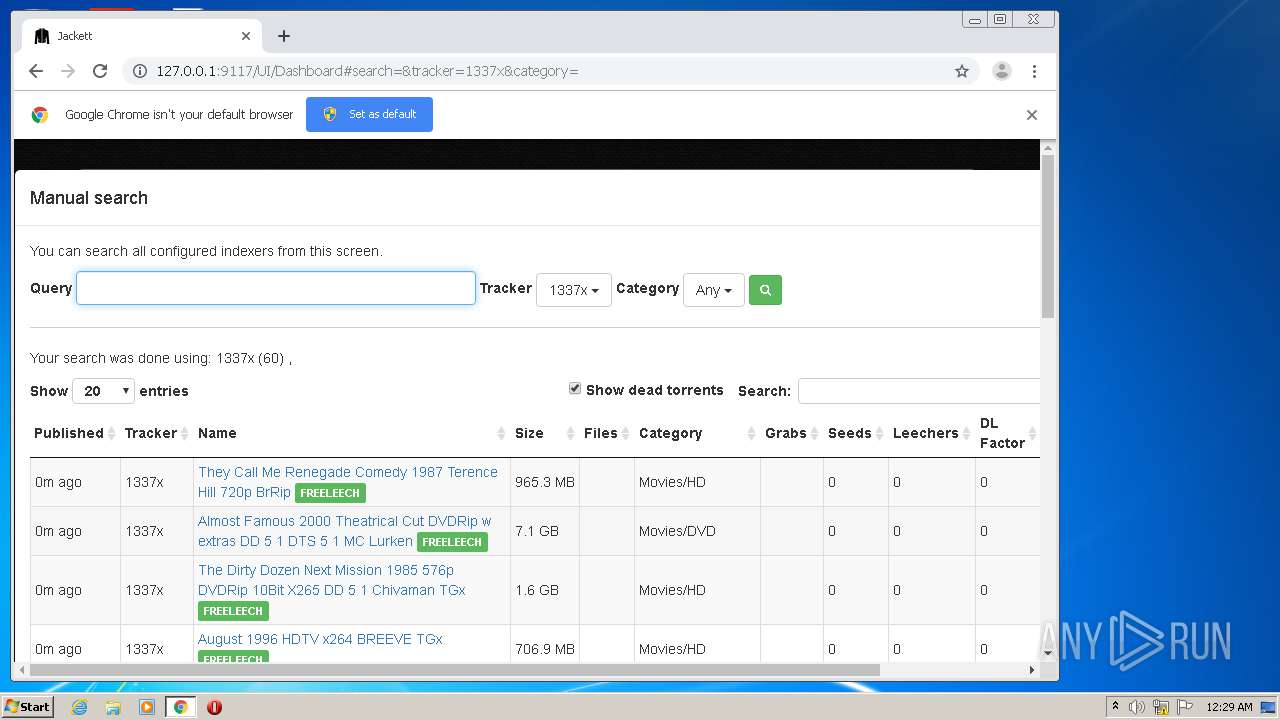The image size is (1280, 720).
Task: Sort the table by Leechers column
Action: (932, 433)
